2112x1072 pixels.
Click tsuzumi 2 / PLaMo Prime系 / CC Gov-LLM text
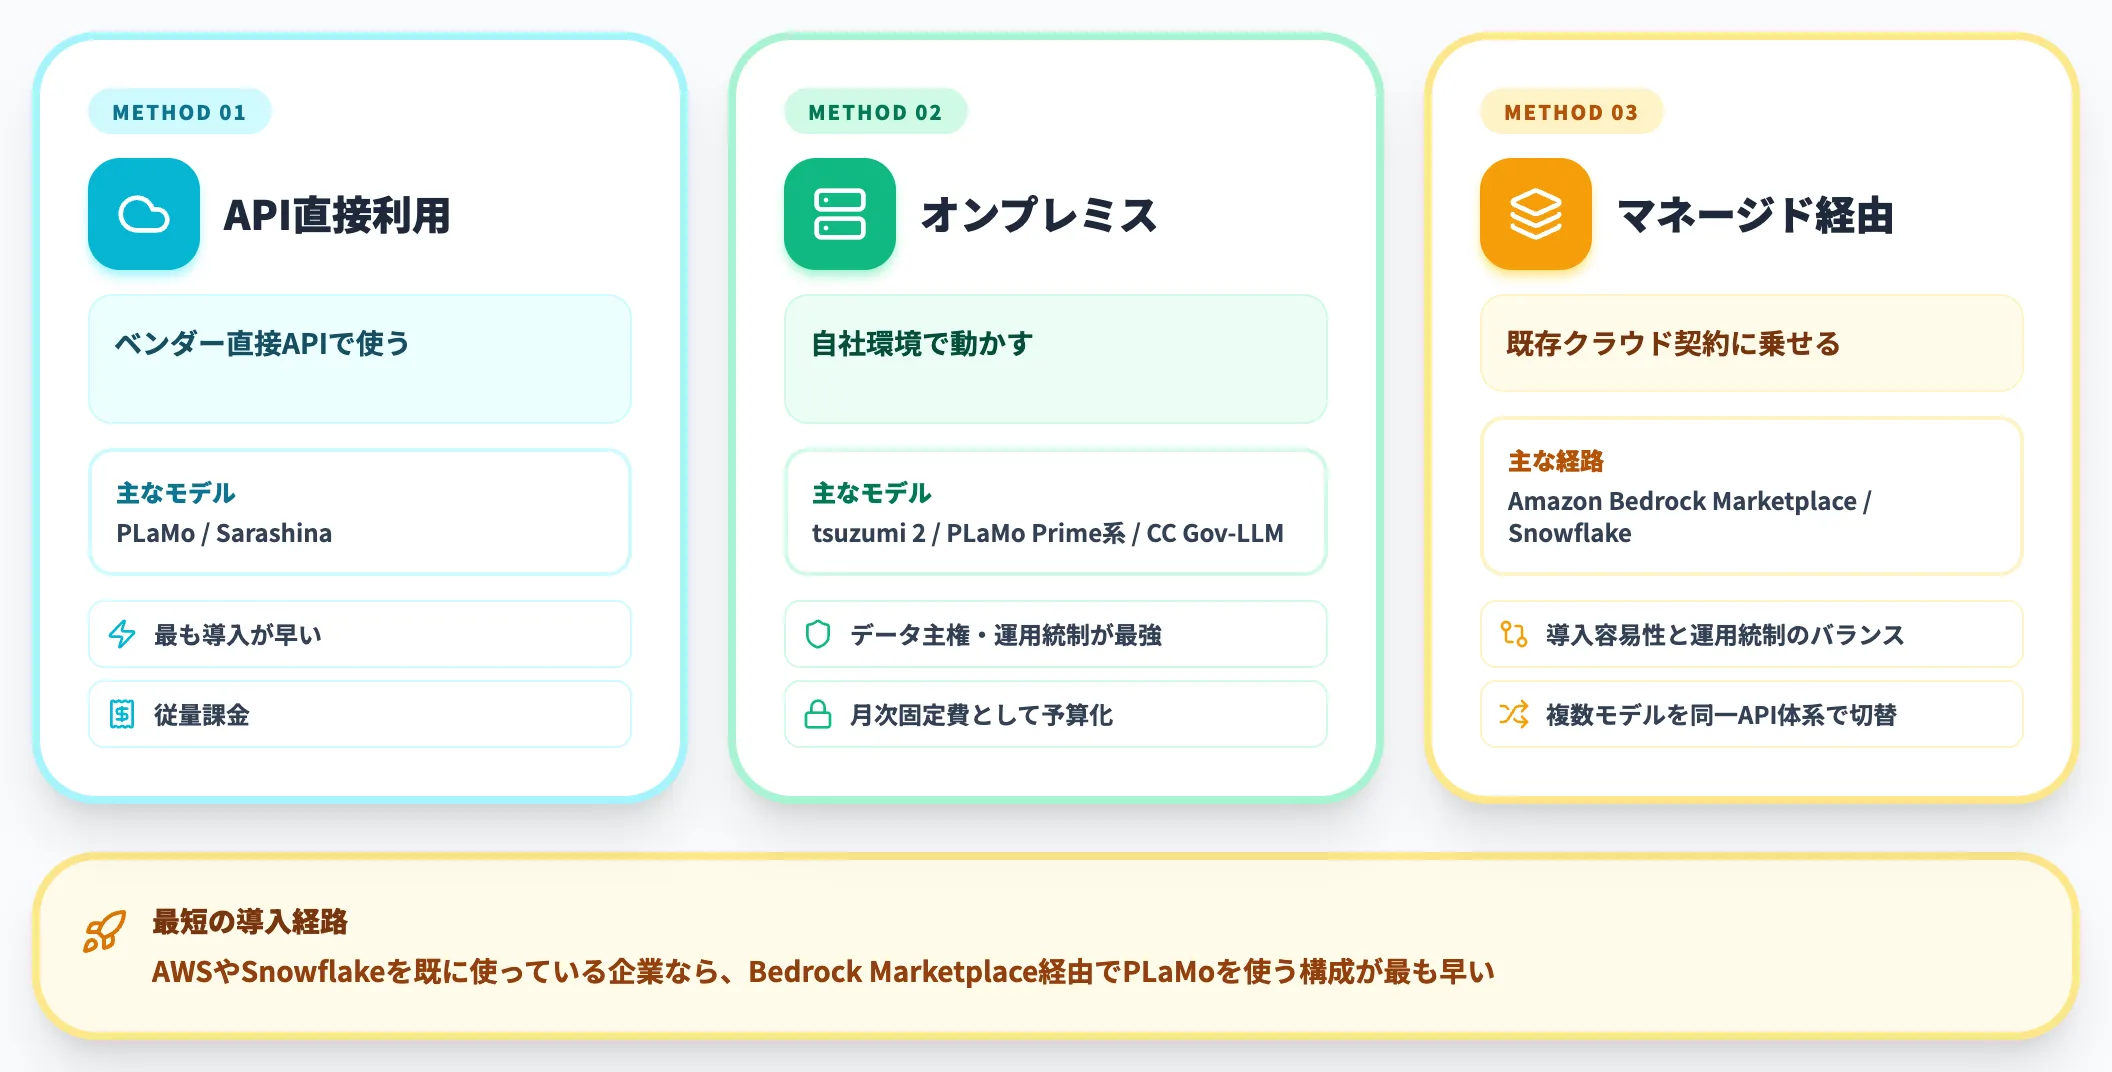(1048, 533)
